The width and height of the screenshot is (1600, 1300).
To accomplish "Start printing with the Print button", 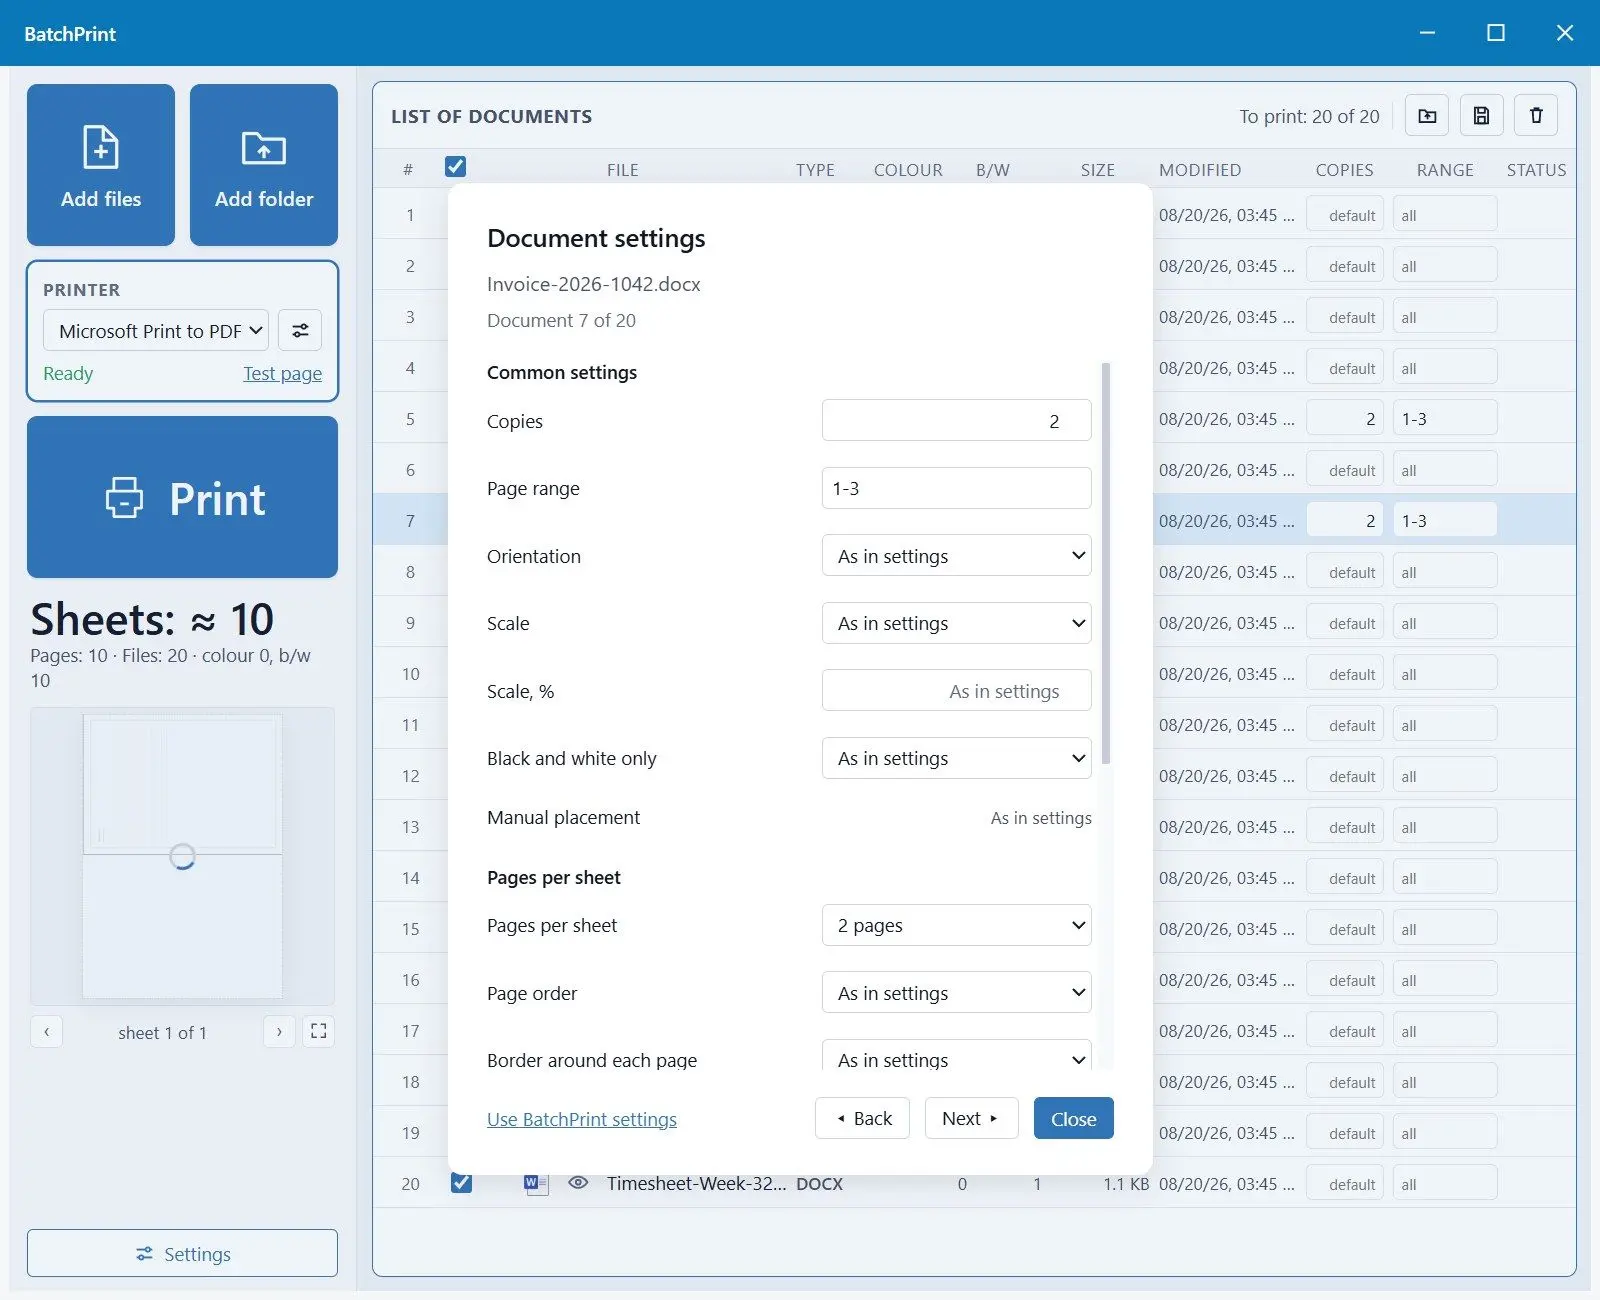I will [182, 497].
